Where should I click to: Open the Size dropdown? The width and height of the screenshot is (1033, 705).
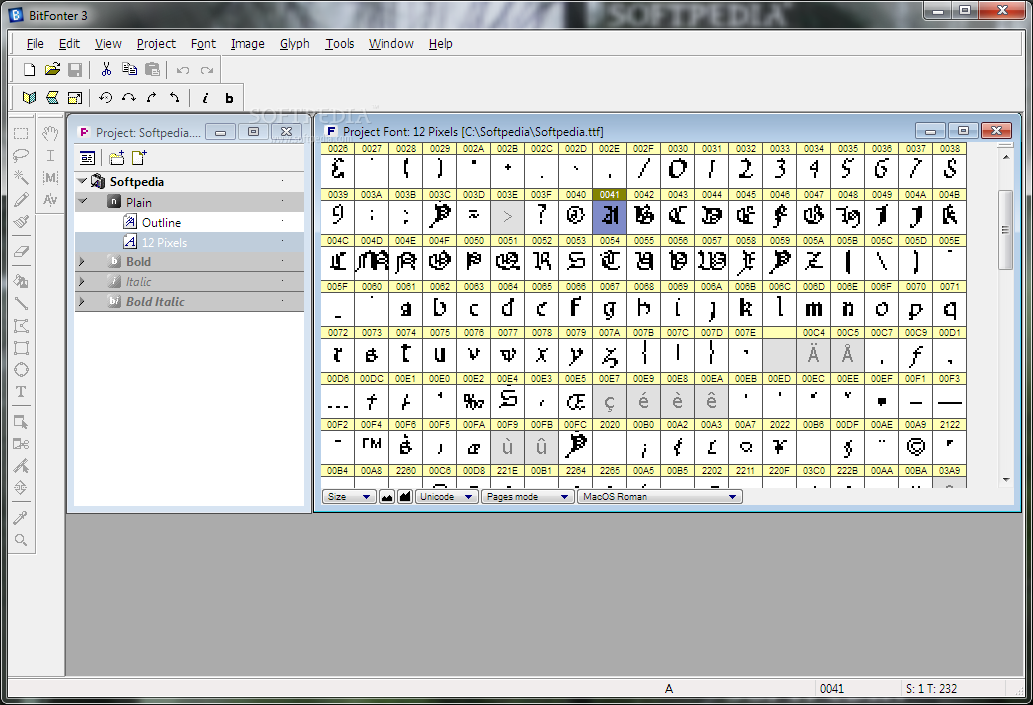[x=349, y=497]
